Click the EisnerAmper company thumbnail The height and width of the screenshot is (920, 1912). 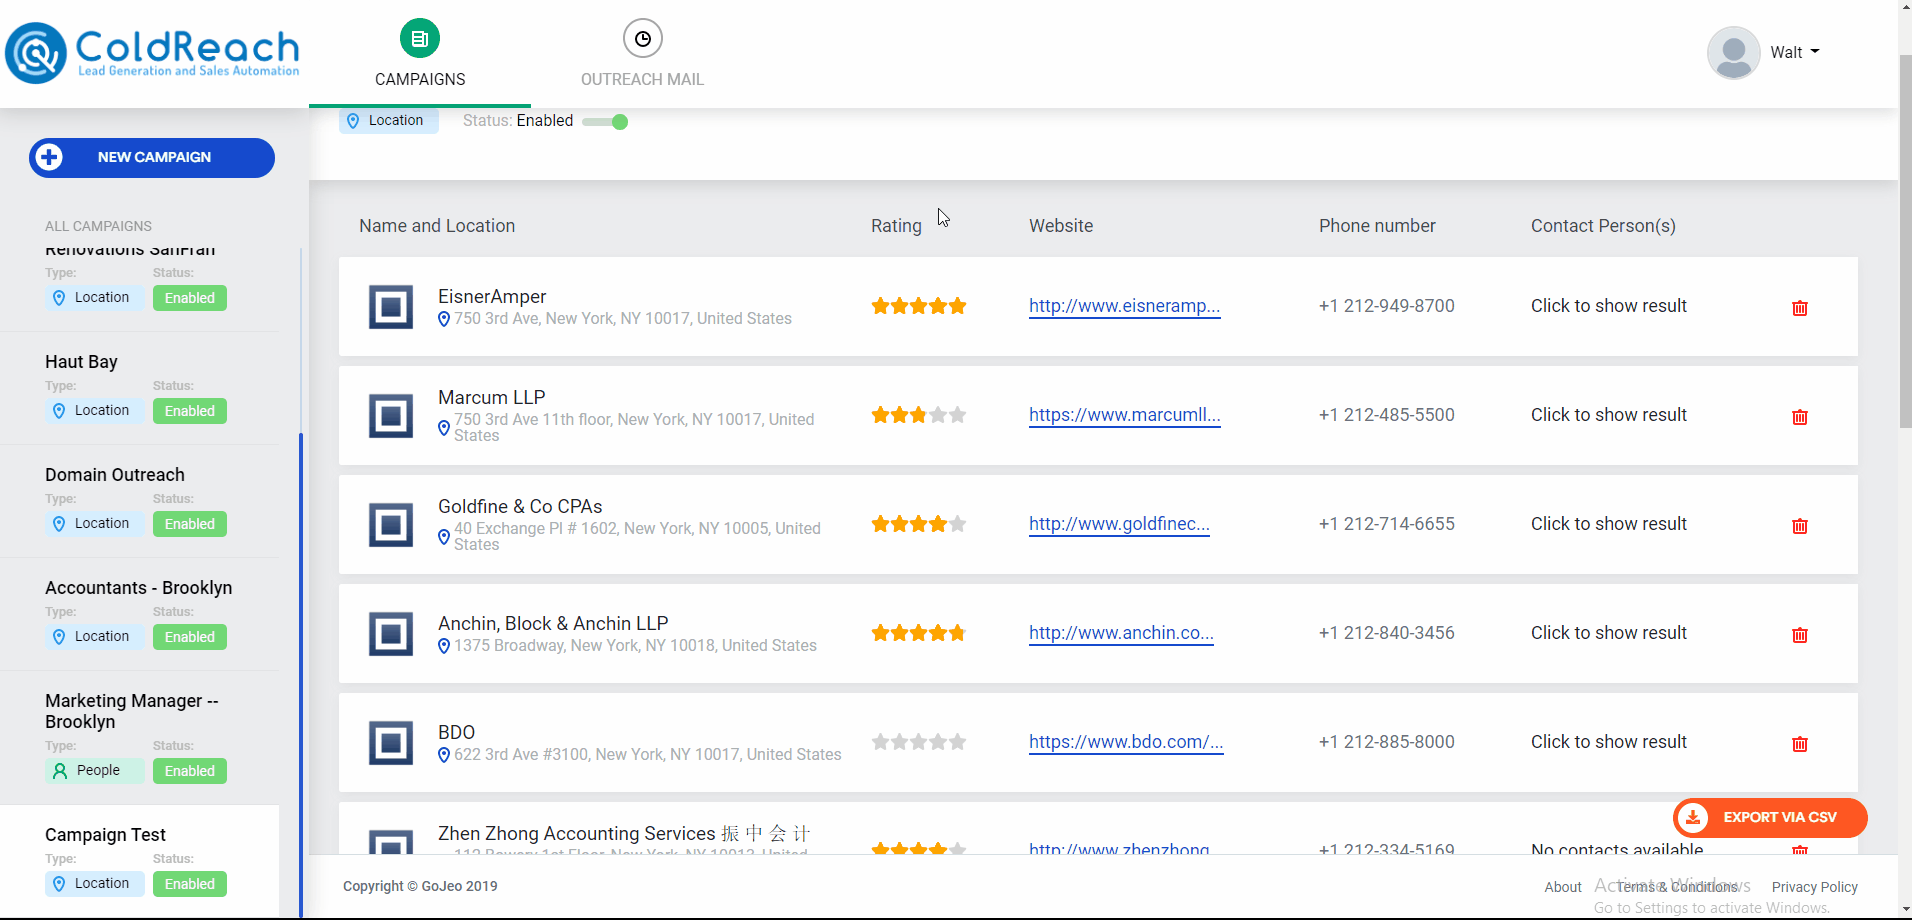pyautogui.click(x=391, y=307)
